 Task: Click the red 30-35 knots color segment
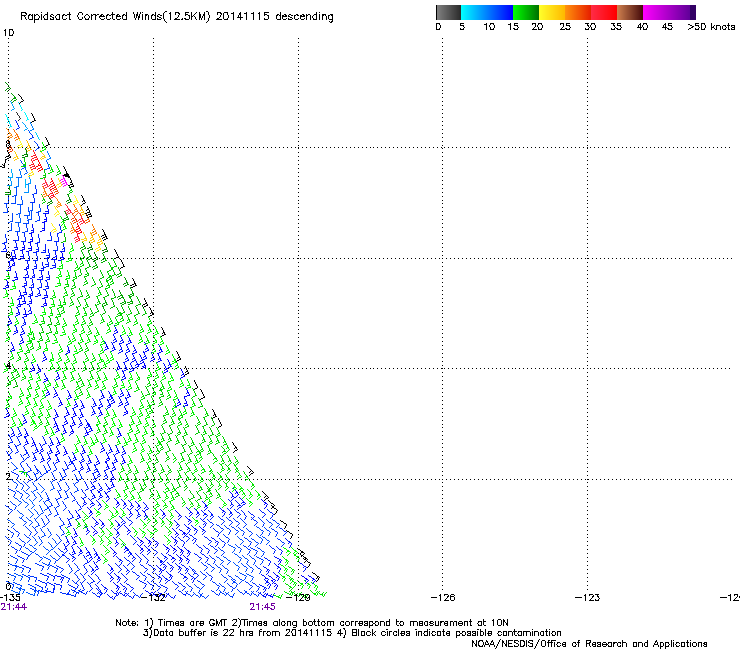coord(604,12)
